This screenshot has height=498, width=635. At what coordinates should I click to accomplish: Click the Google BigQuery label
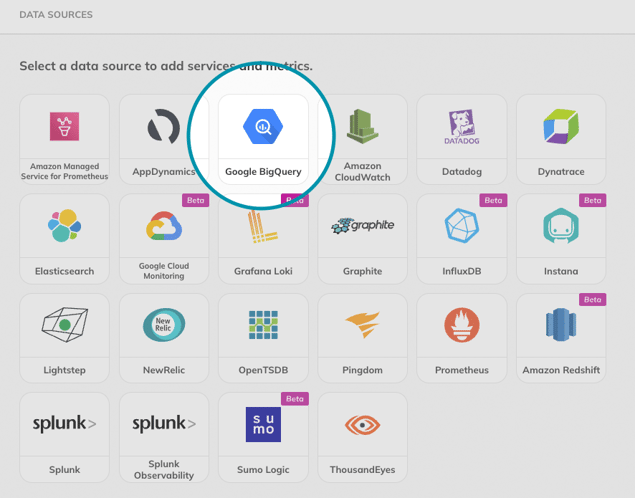(263, 172)
